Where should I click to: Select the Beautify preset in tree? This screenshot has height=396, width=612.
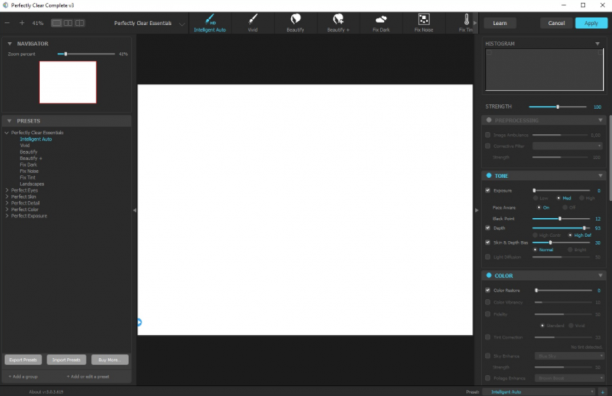tap(28, 152)
